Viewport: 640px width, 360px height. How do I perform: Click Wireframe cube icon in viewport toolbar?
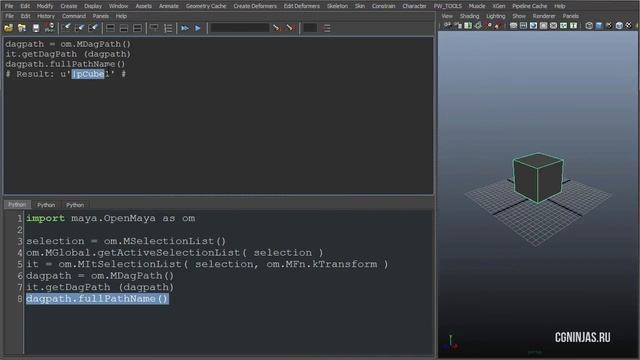point(589,25)
